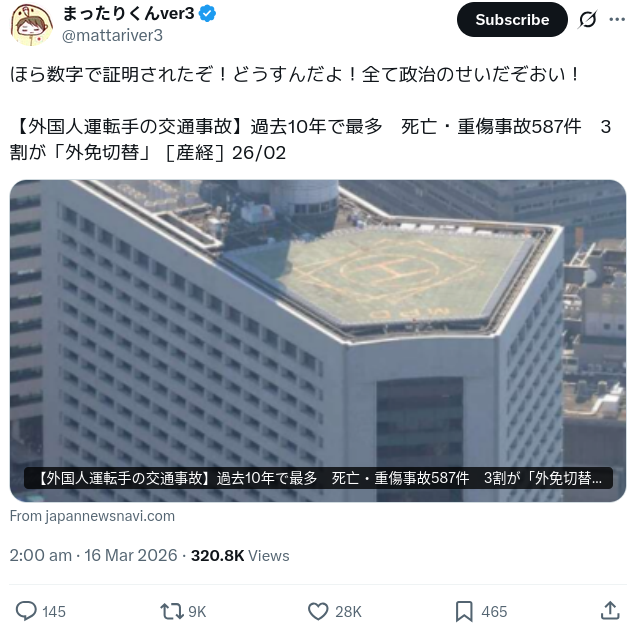Open the From japannewsnavi.com source link
Screen dimensions: 637x626
click(x=92, y=516)
